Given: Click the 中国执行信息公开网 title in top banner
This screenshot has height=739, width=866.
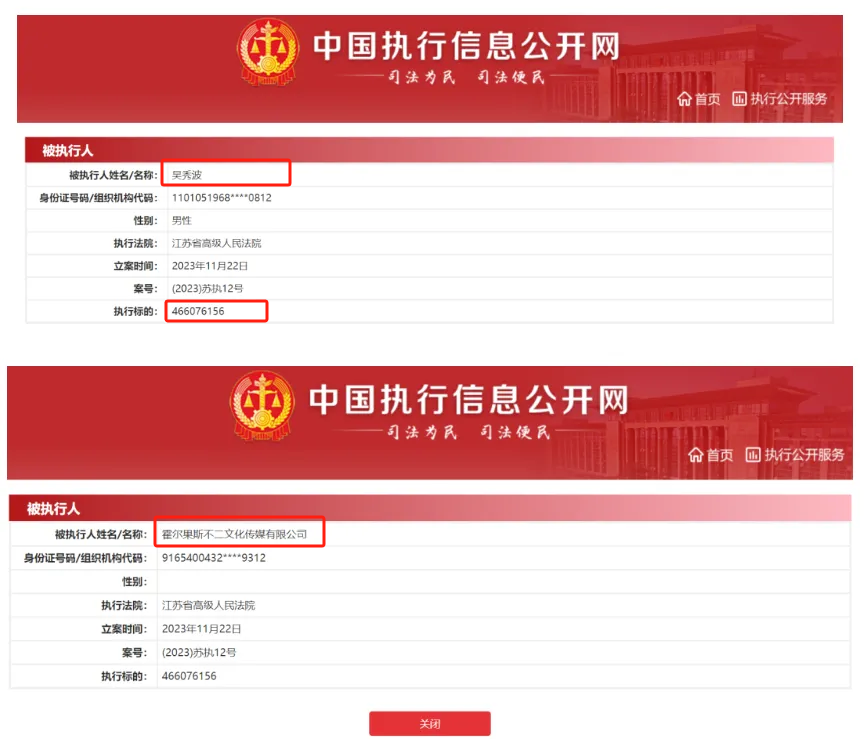Looking at the screenshot, I should click(466, 46).
